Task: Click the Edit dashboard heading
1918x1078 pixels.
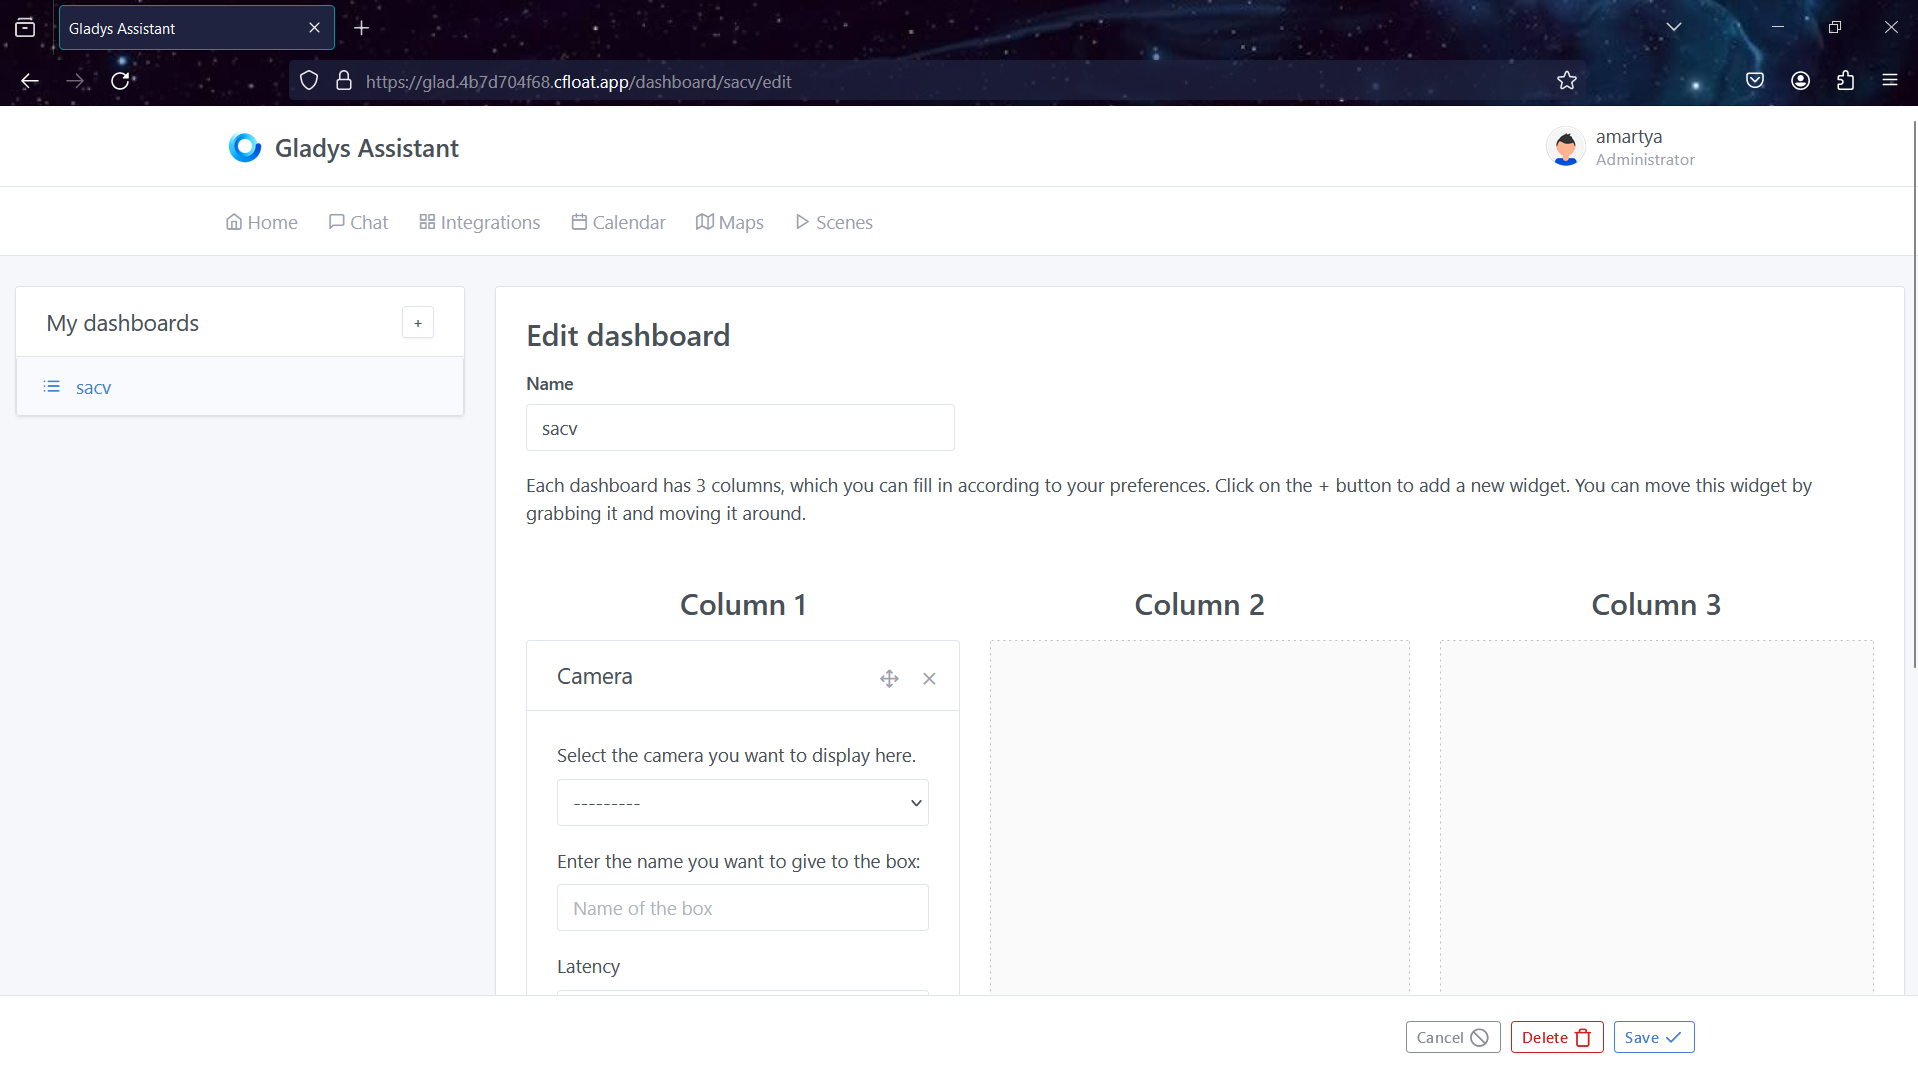Action: (628, 336)
